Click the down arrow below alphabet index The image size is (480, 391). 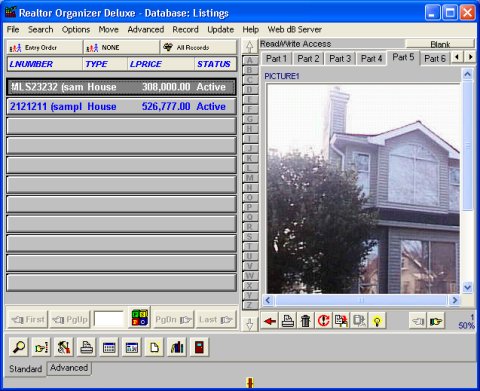click(250, 323)
